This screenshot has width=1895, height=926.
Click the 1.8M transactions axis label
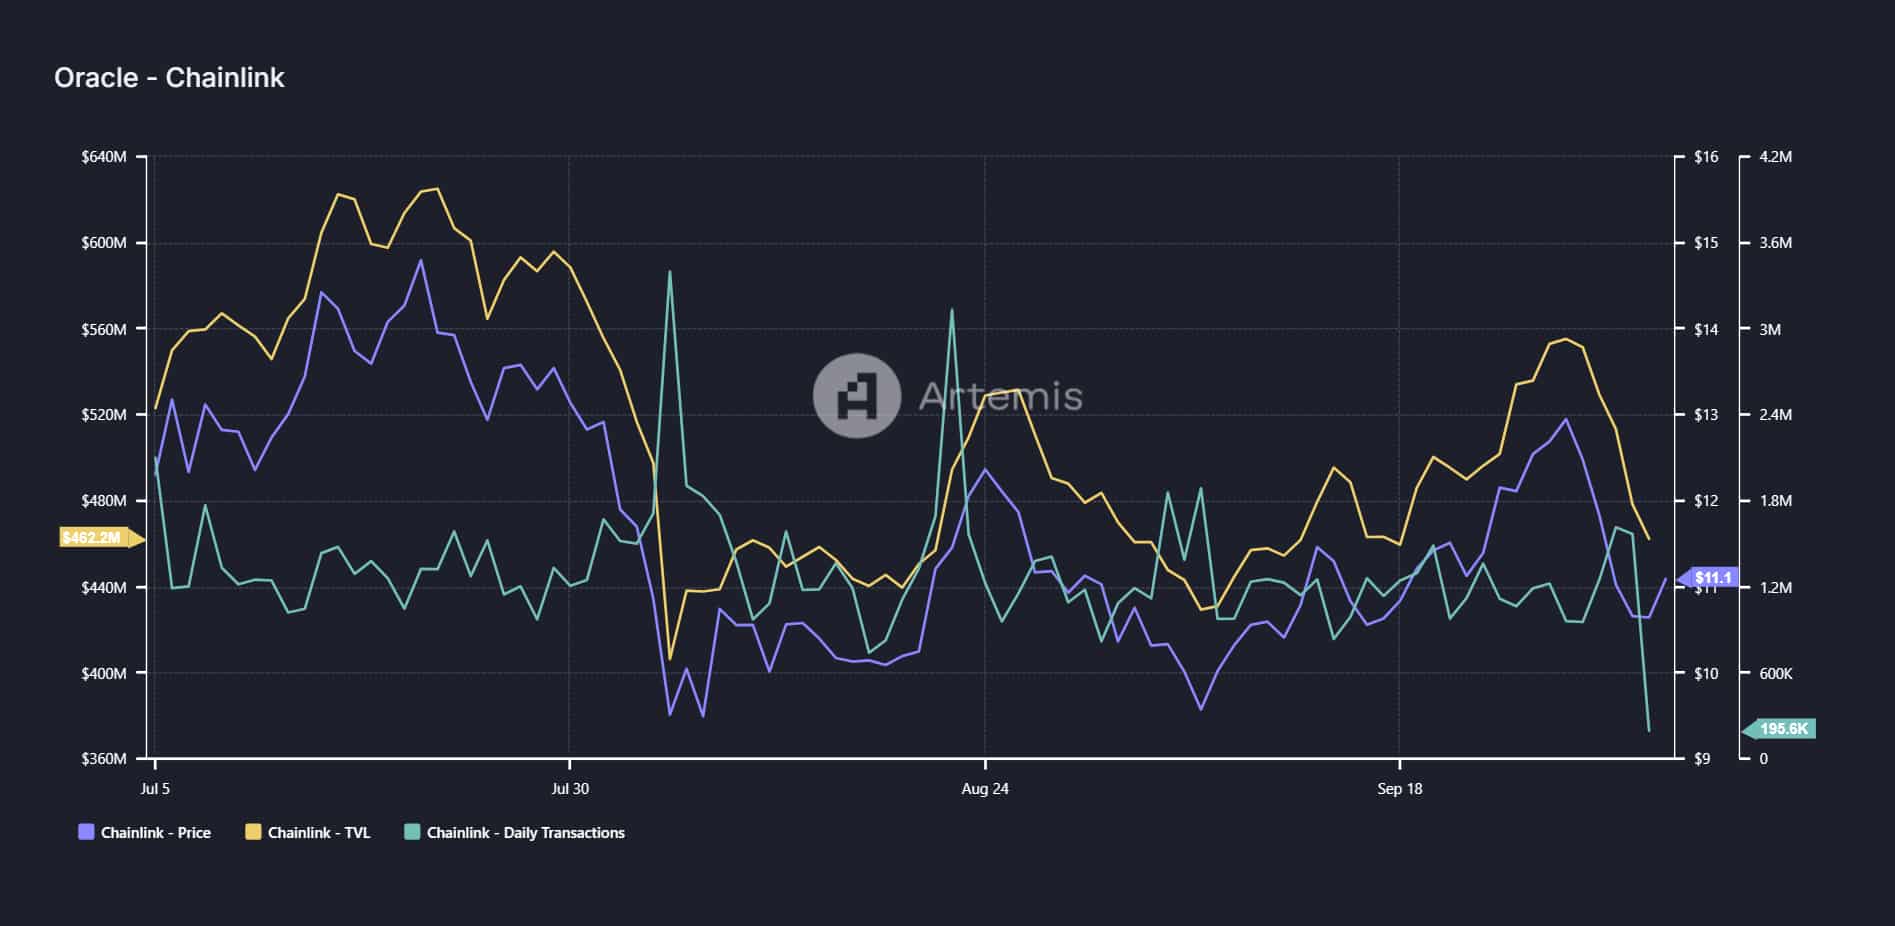[x=1776, y=501]
